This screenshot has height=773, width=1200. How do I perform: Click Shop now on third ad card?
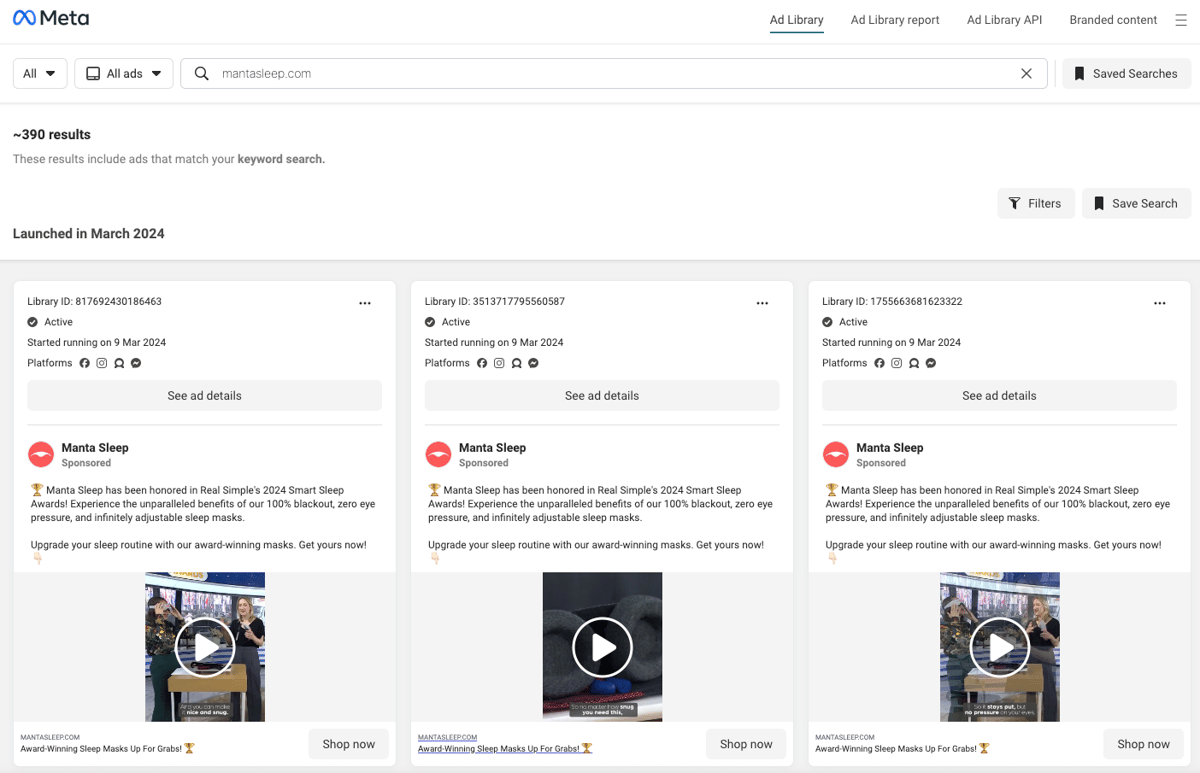click(1144, 744)
